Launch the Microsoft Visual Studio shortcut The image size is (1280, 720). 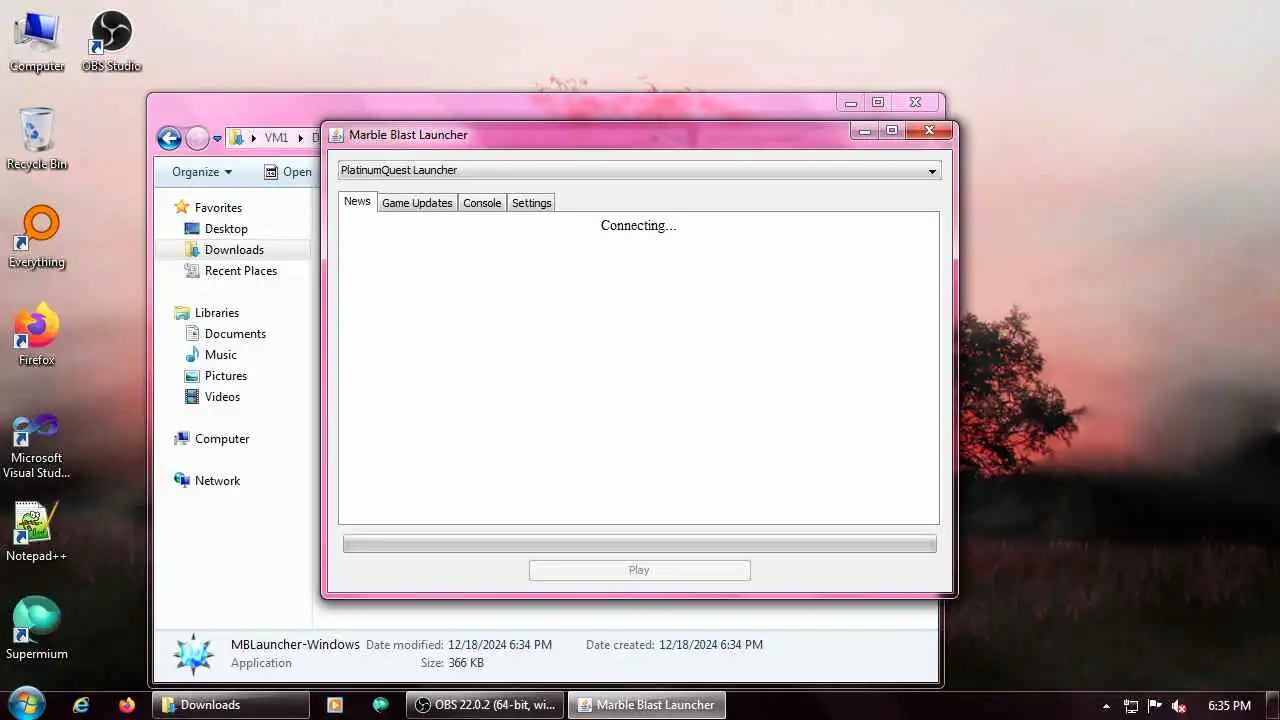(x=37, y=446)
